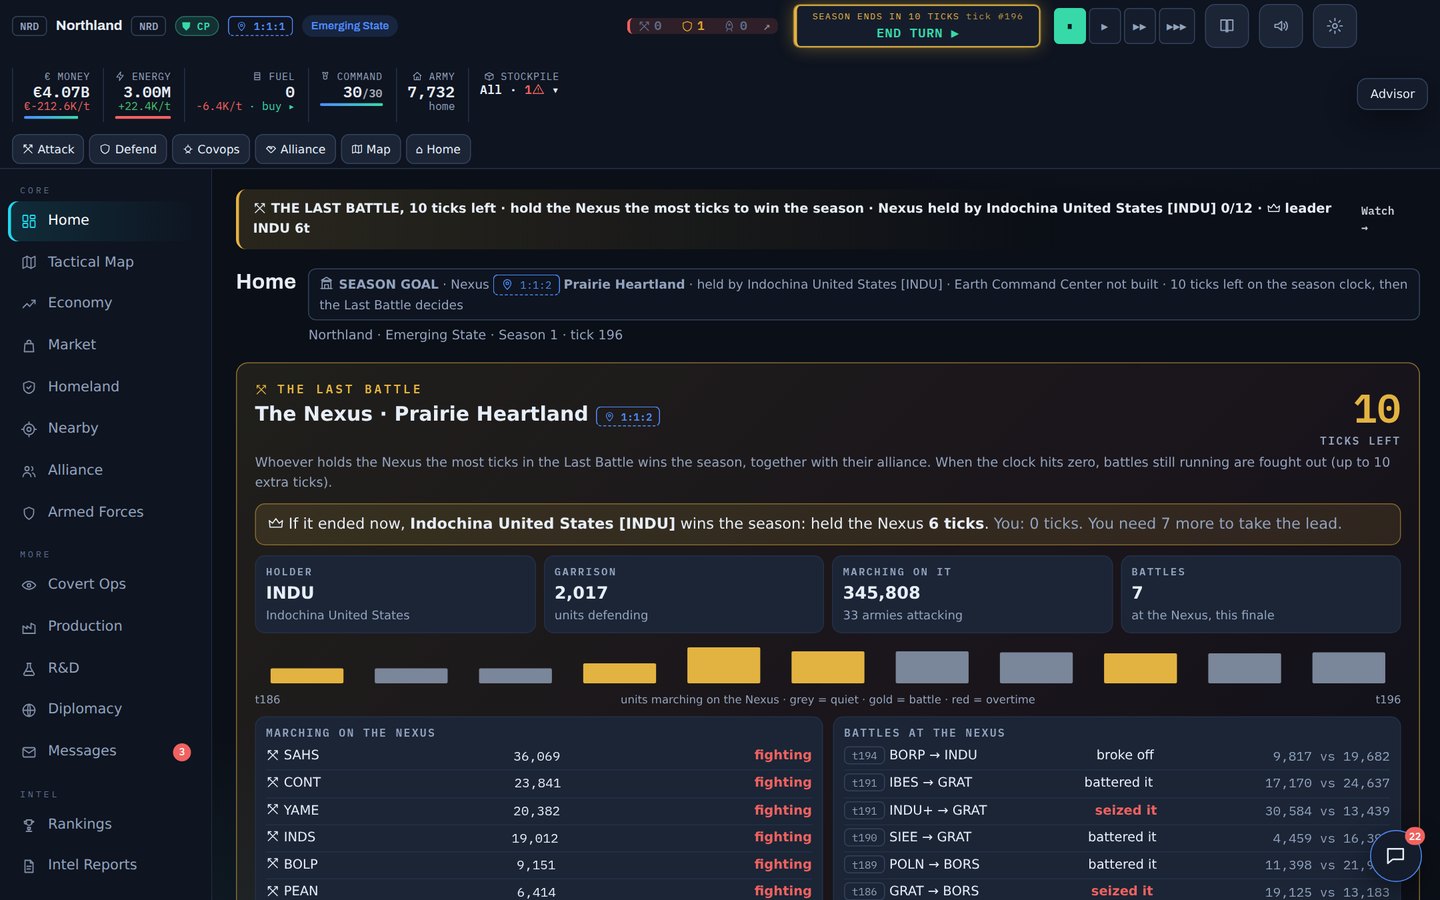Set triple fast-forward speed
Image resolution: width=1440 pixels, height=900 pixels.
click(1176, 26)
